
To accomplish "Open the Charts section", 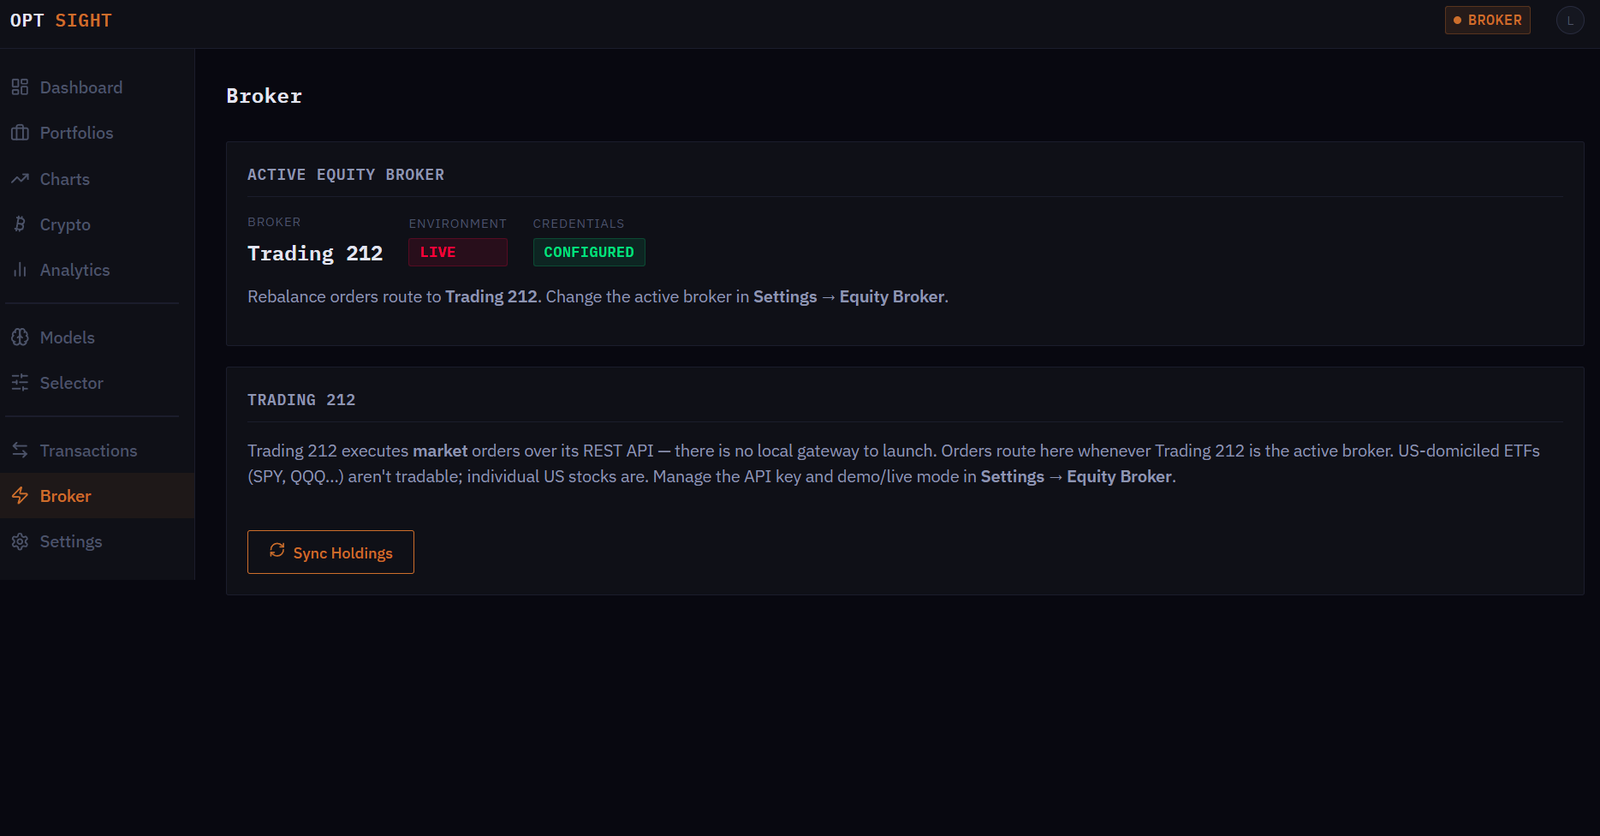I will [x=97, y=179].
